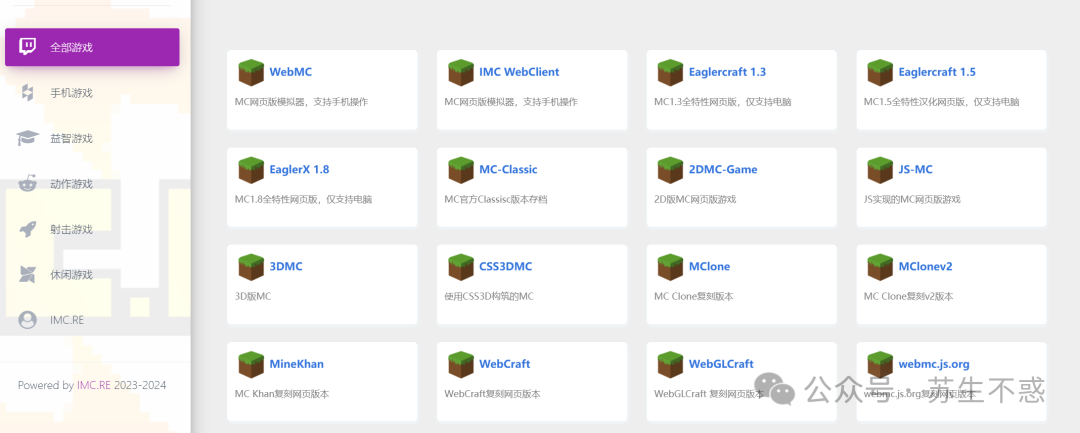Switch to the 动作游戏 category
1080x433 pixels.
tap(92, 184)
